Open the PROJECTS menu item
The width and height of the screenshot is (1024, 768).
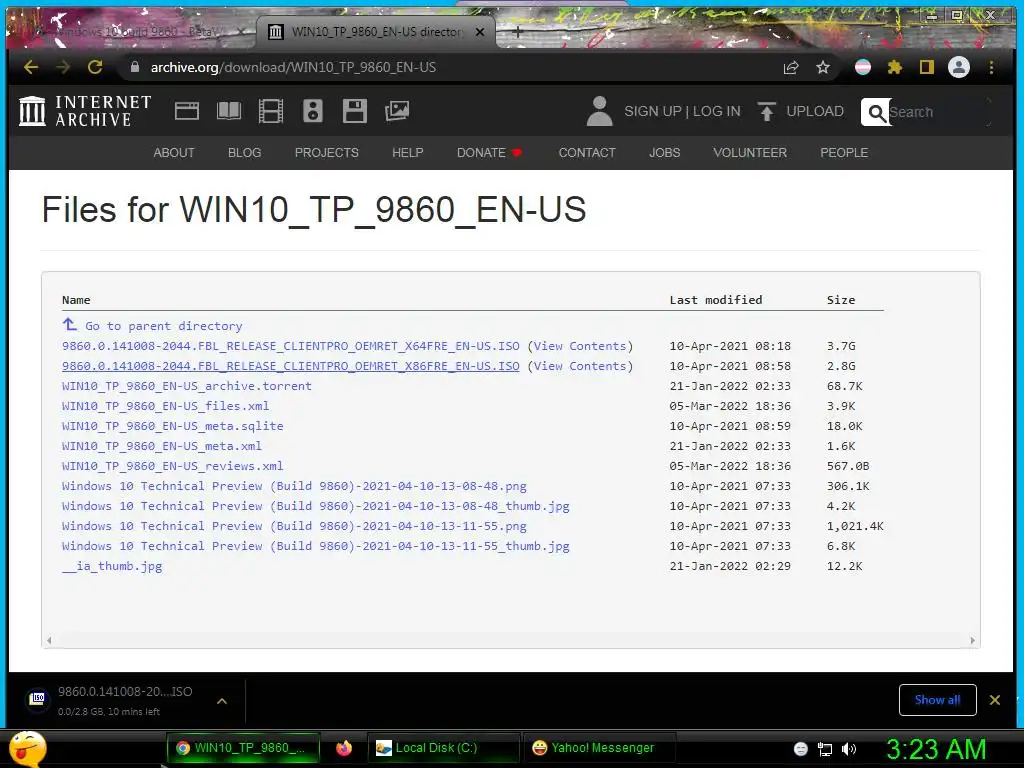click(327, 153)
